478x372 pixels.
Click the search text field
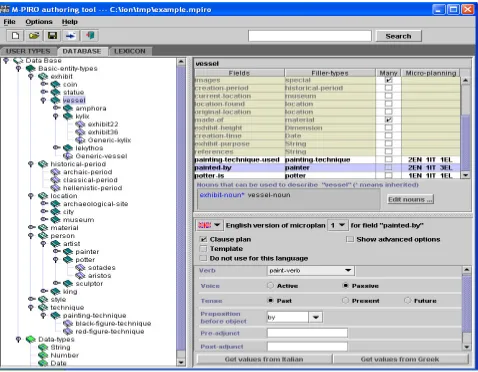click(x=310, y=36)
